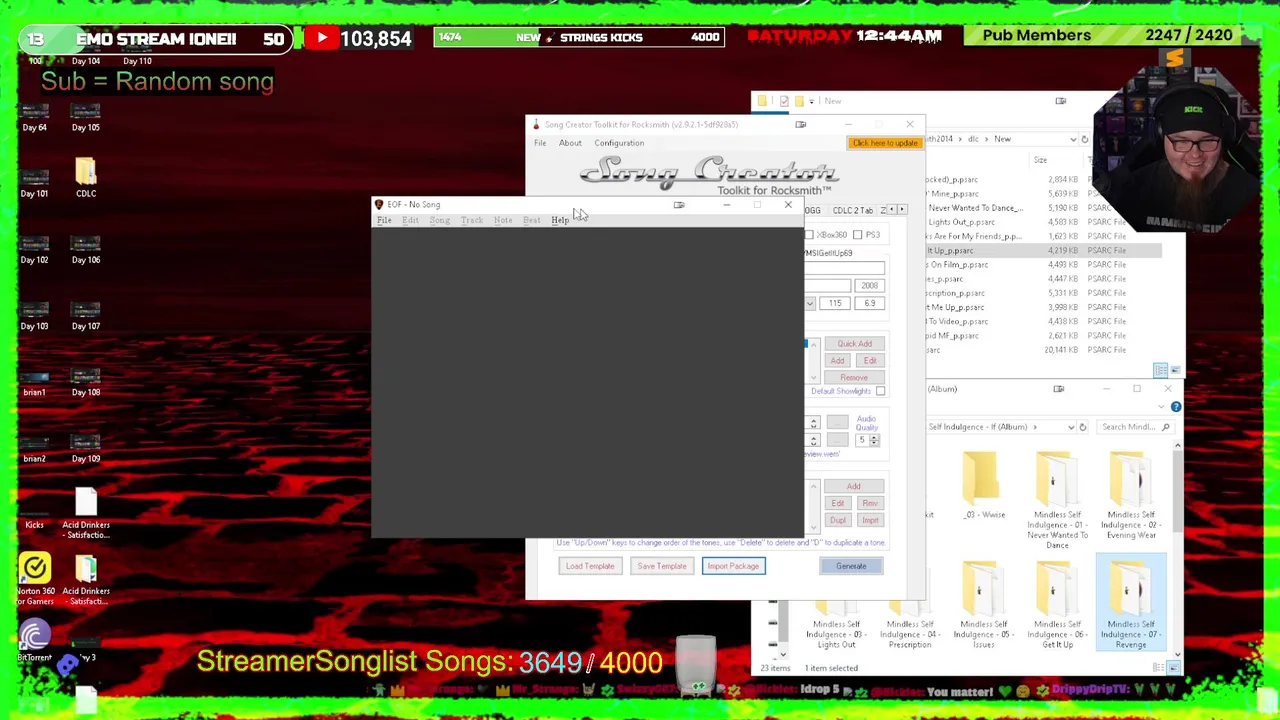
Task: Adjust the Audio Quality stepper
Action: [873, 440]
